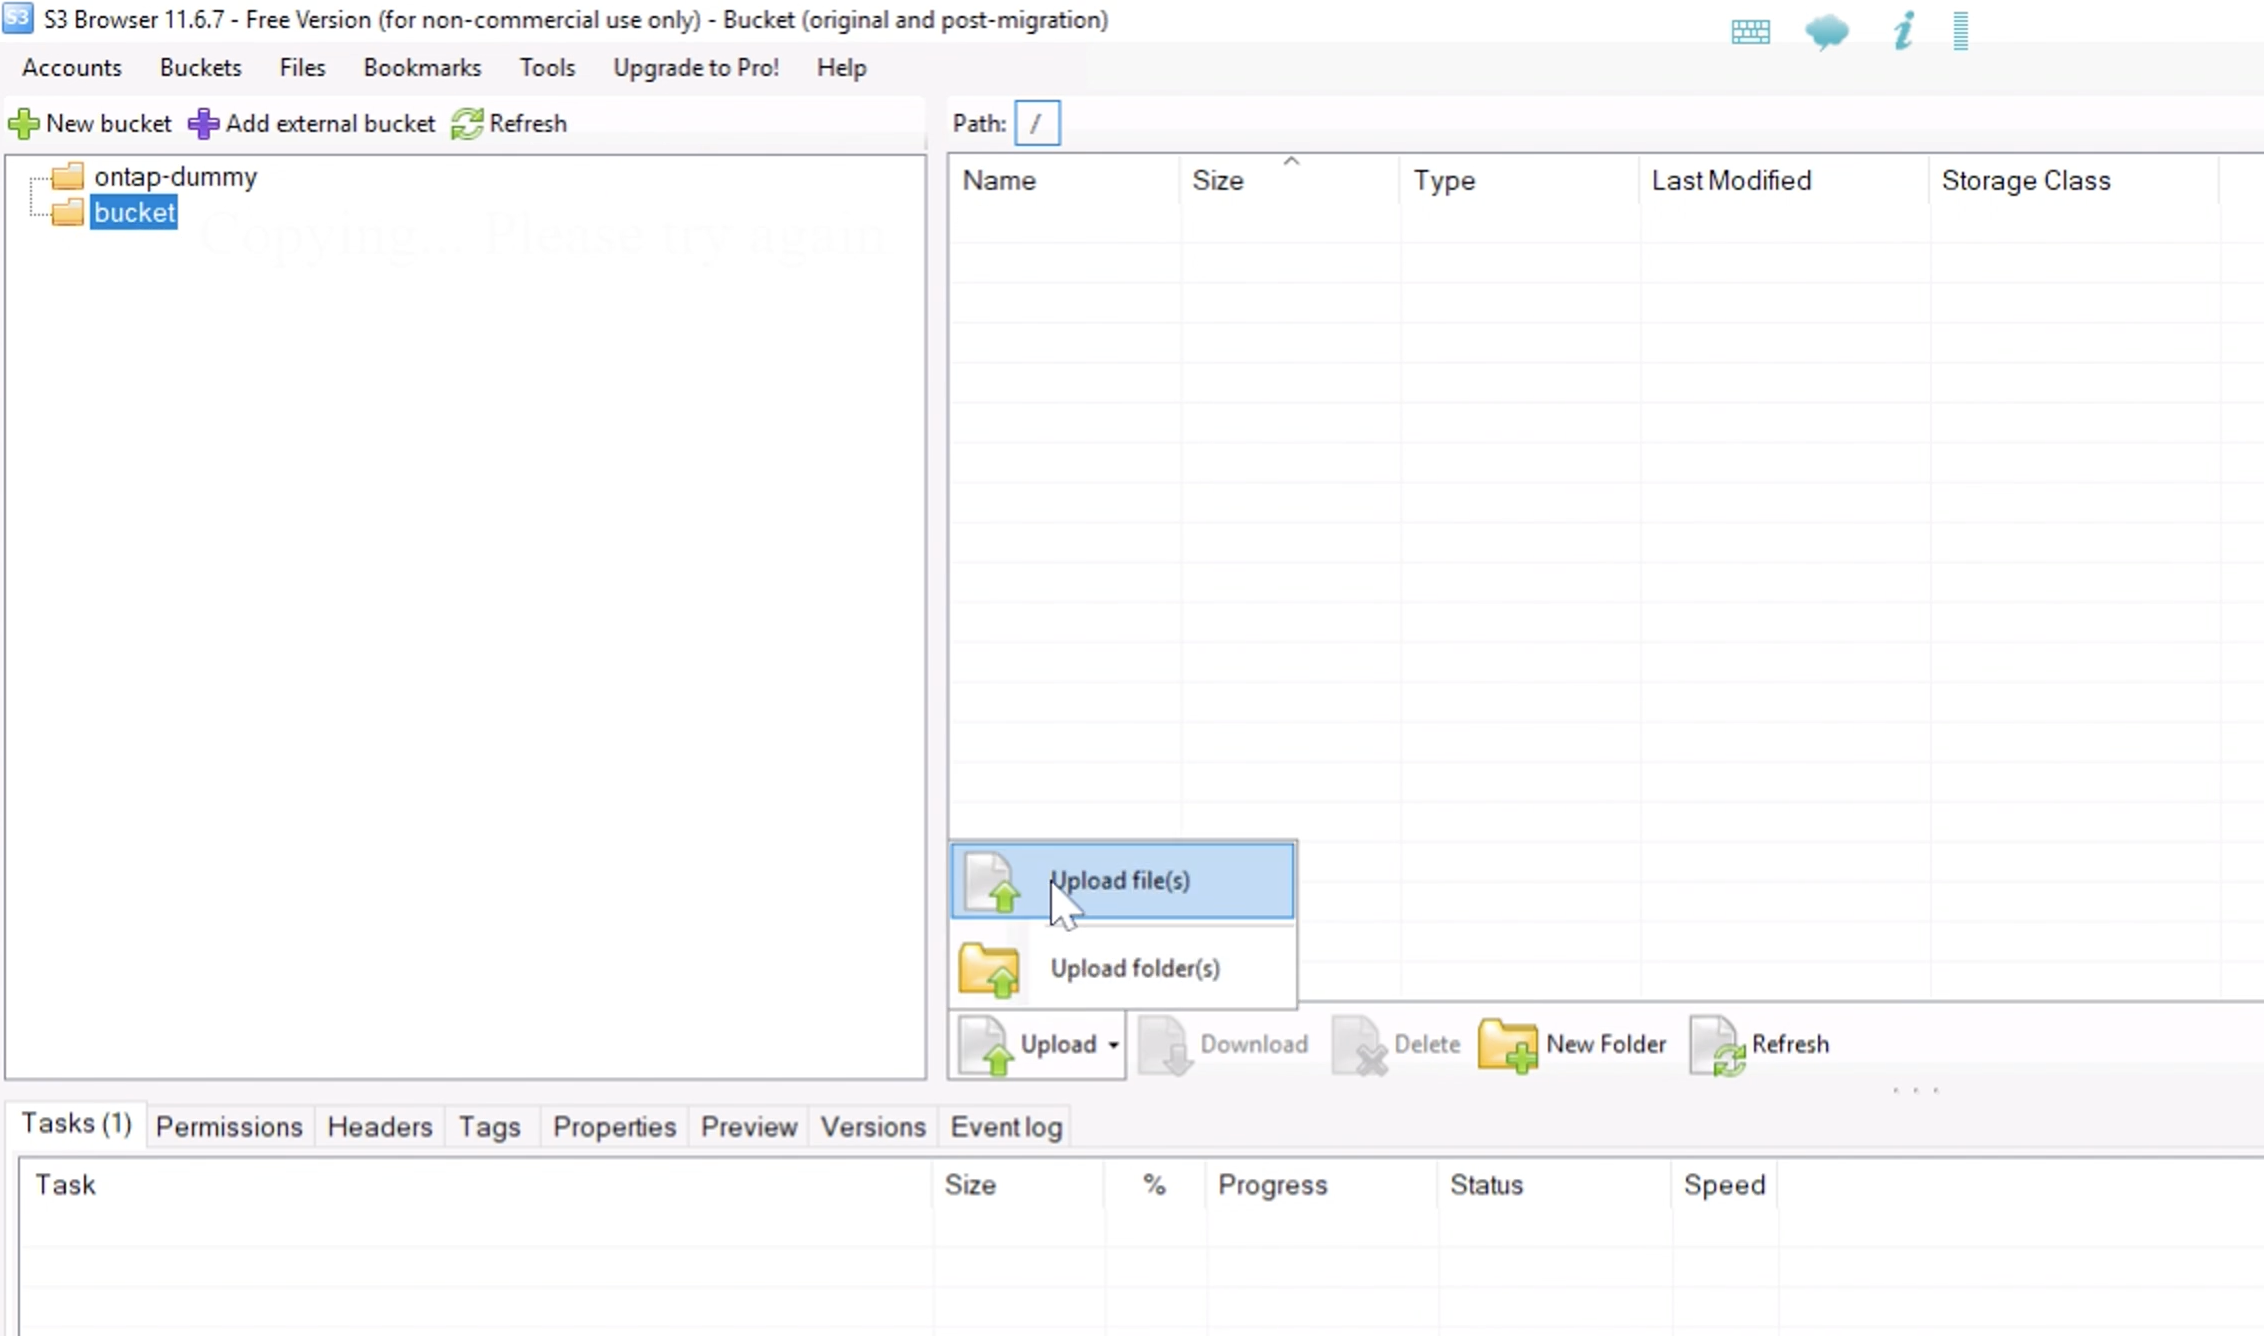Click the Add external bucket icon
Image resolution: width=2264 pixels, height=1336 pixels.
click(202, 122)
